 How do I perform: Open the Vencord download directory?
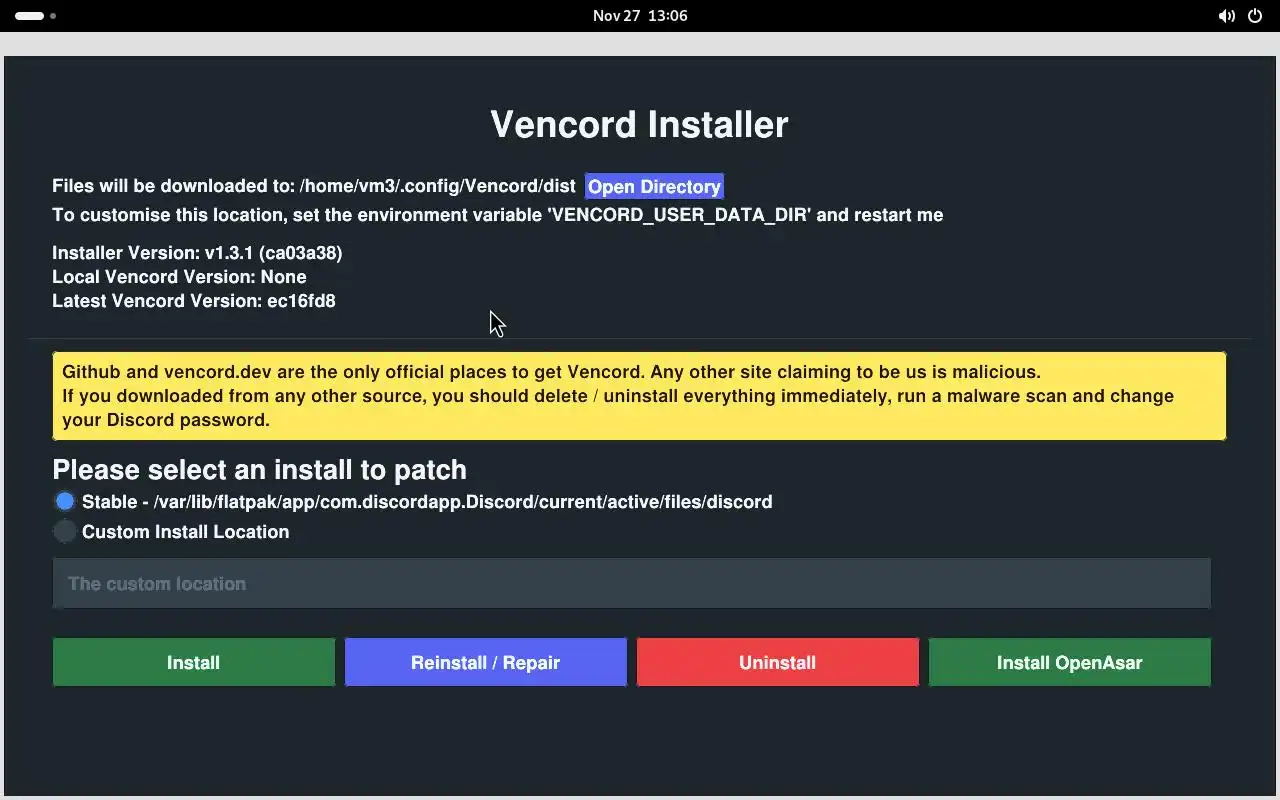[654, 187]
